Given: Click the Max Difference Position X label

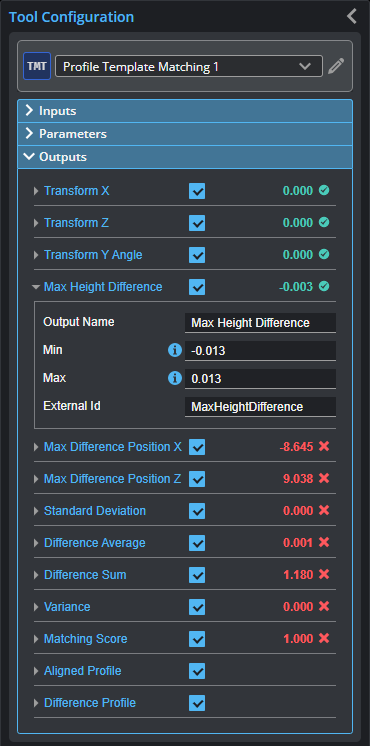Looking at the screenshot, I should point(113,447).
